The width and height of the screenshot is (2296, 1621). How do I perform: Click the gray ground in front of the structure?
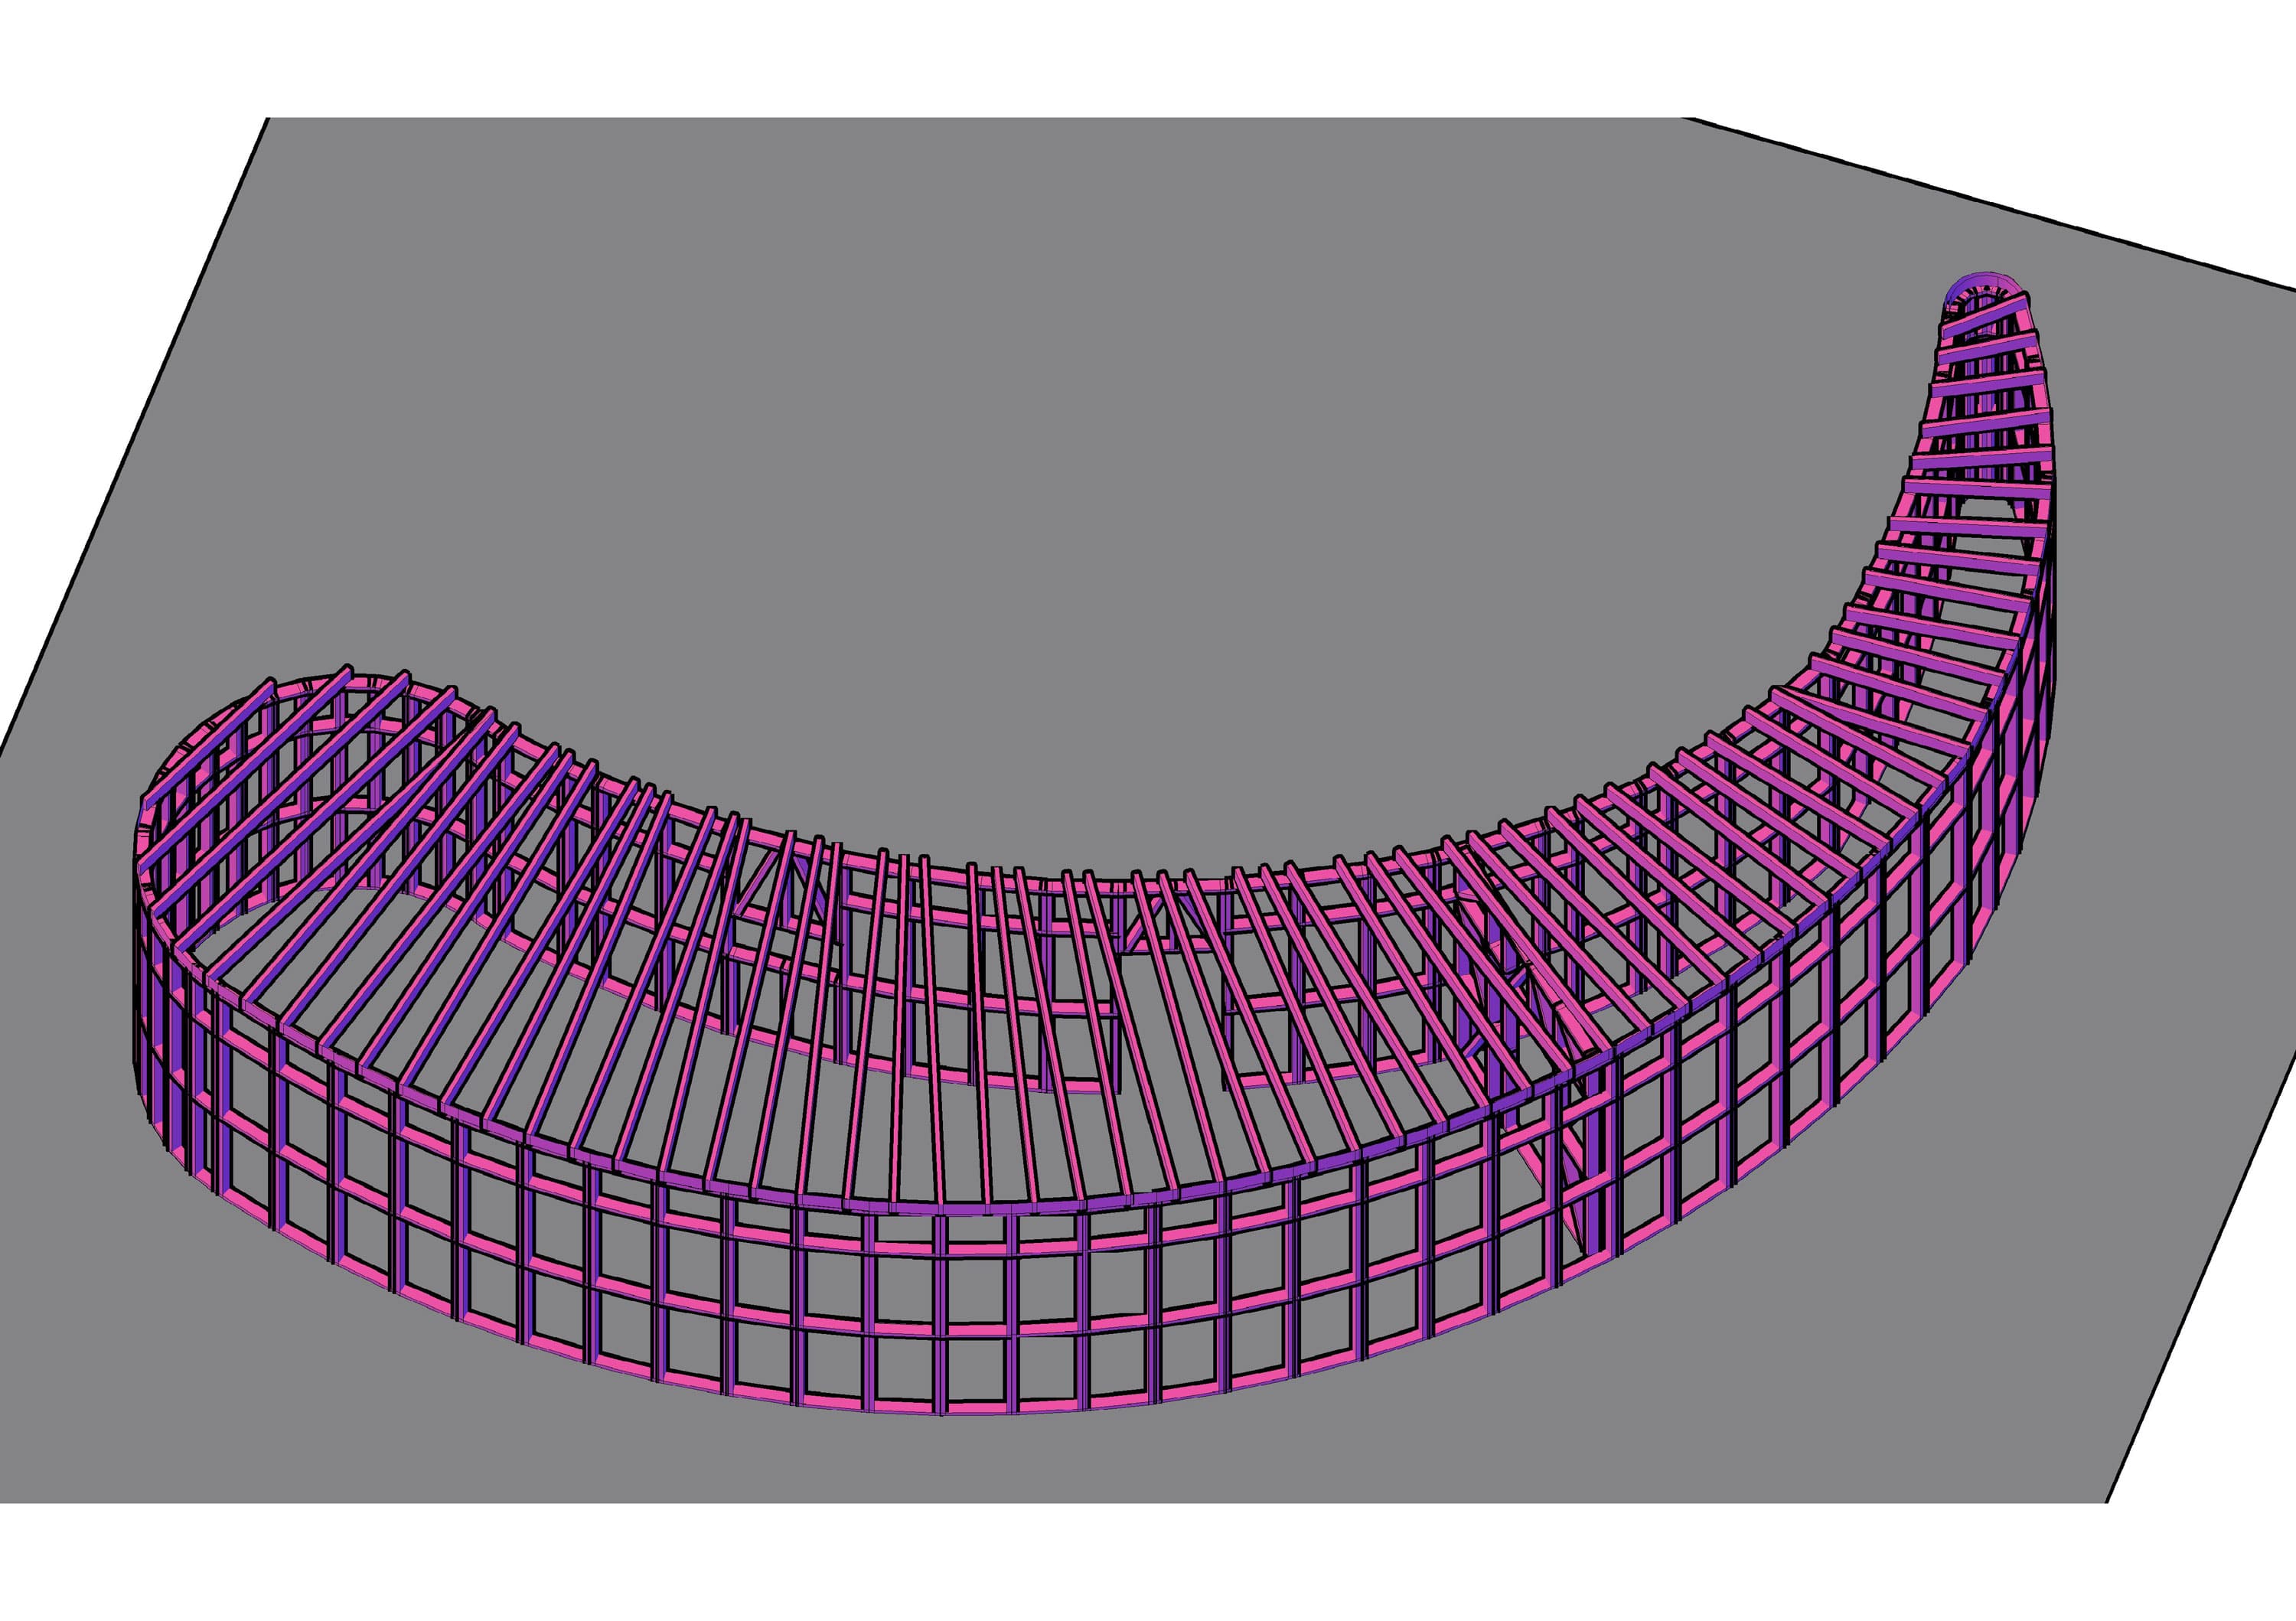(x=1000, y=1460)
